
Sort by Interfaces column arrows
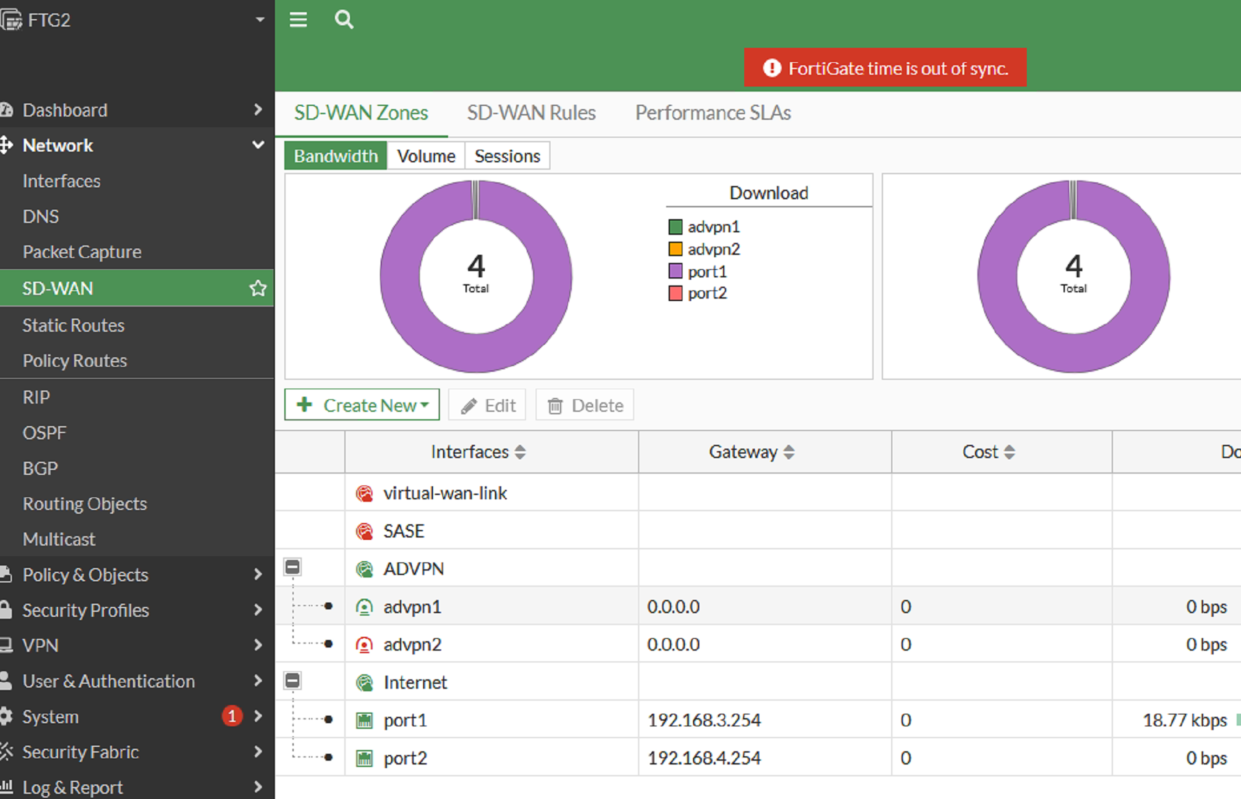pos(520,452)
